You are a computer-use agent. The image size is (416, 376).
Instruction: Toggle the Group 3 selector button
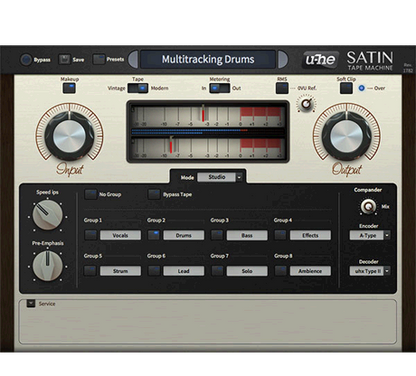217,235
